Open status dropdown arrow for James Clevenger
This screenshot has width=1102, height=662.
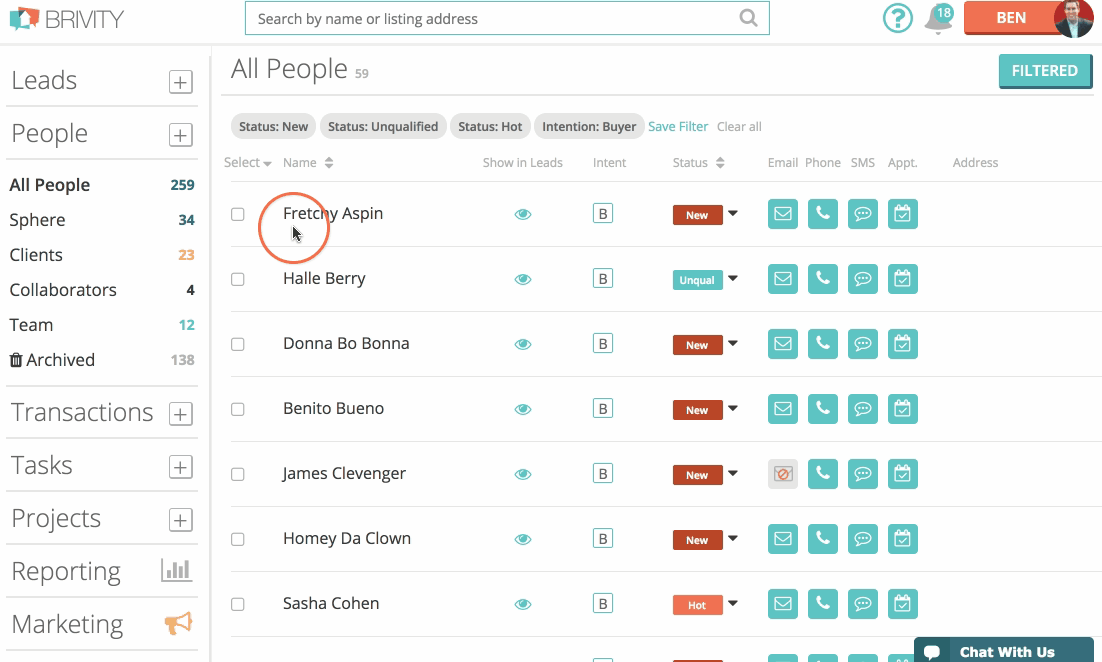tap(733, 473)
